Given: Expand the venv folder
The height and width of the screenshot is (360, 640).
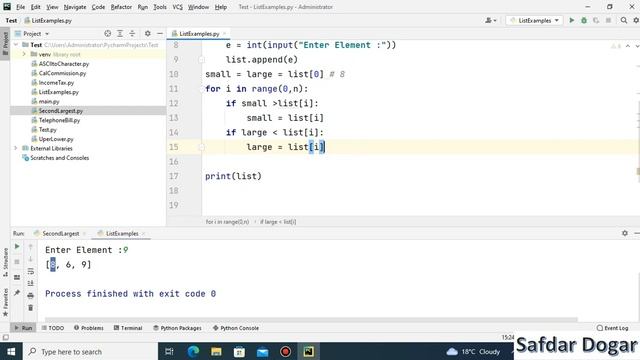Looking at the screenshot, I should pyautogui.click(x=24, y=54).
